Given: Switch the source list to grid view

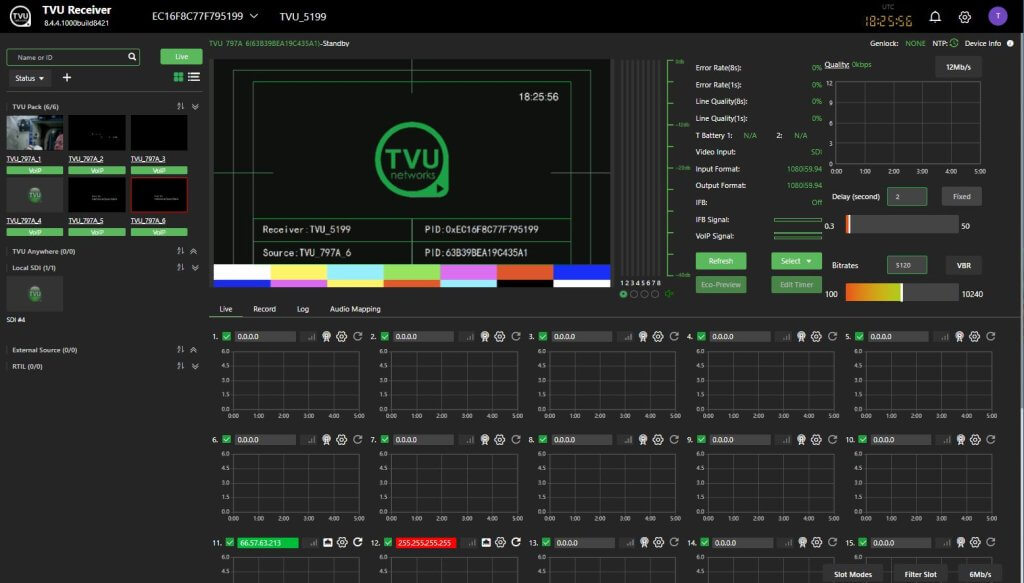Looking at the screenshot, I should point(178,77).
